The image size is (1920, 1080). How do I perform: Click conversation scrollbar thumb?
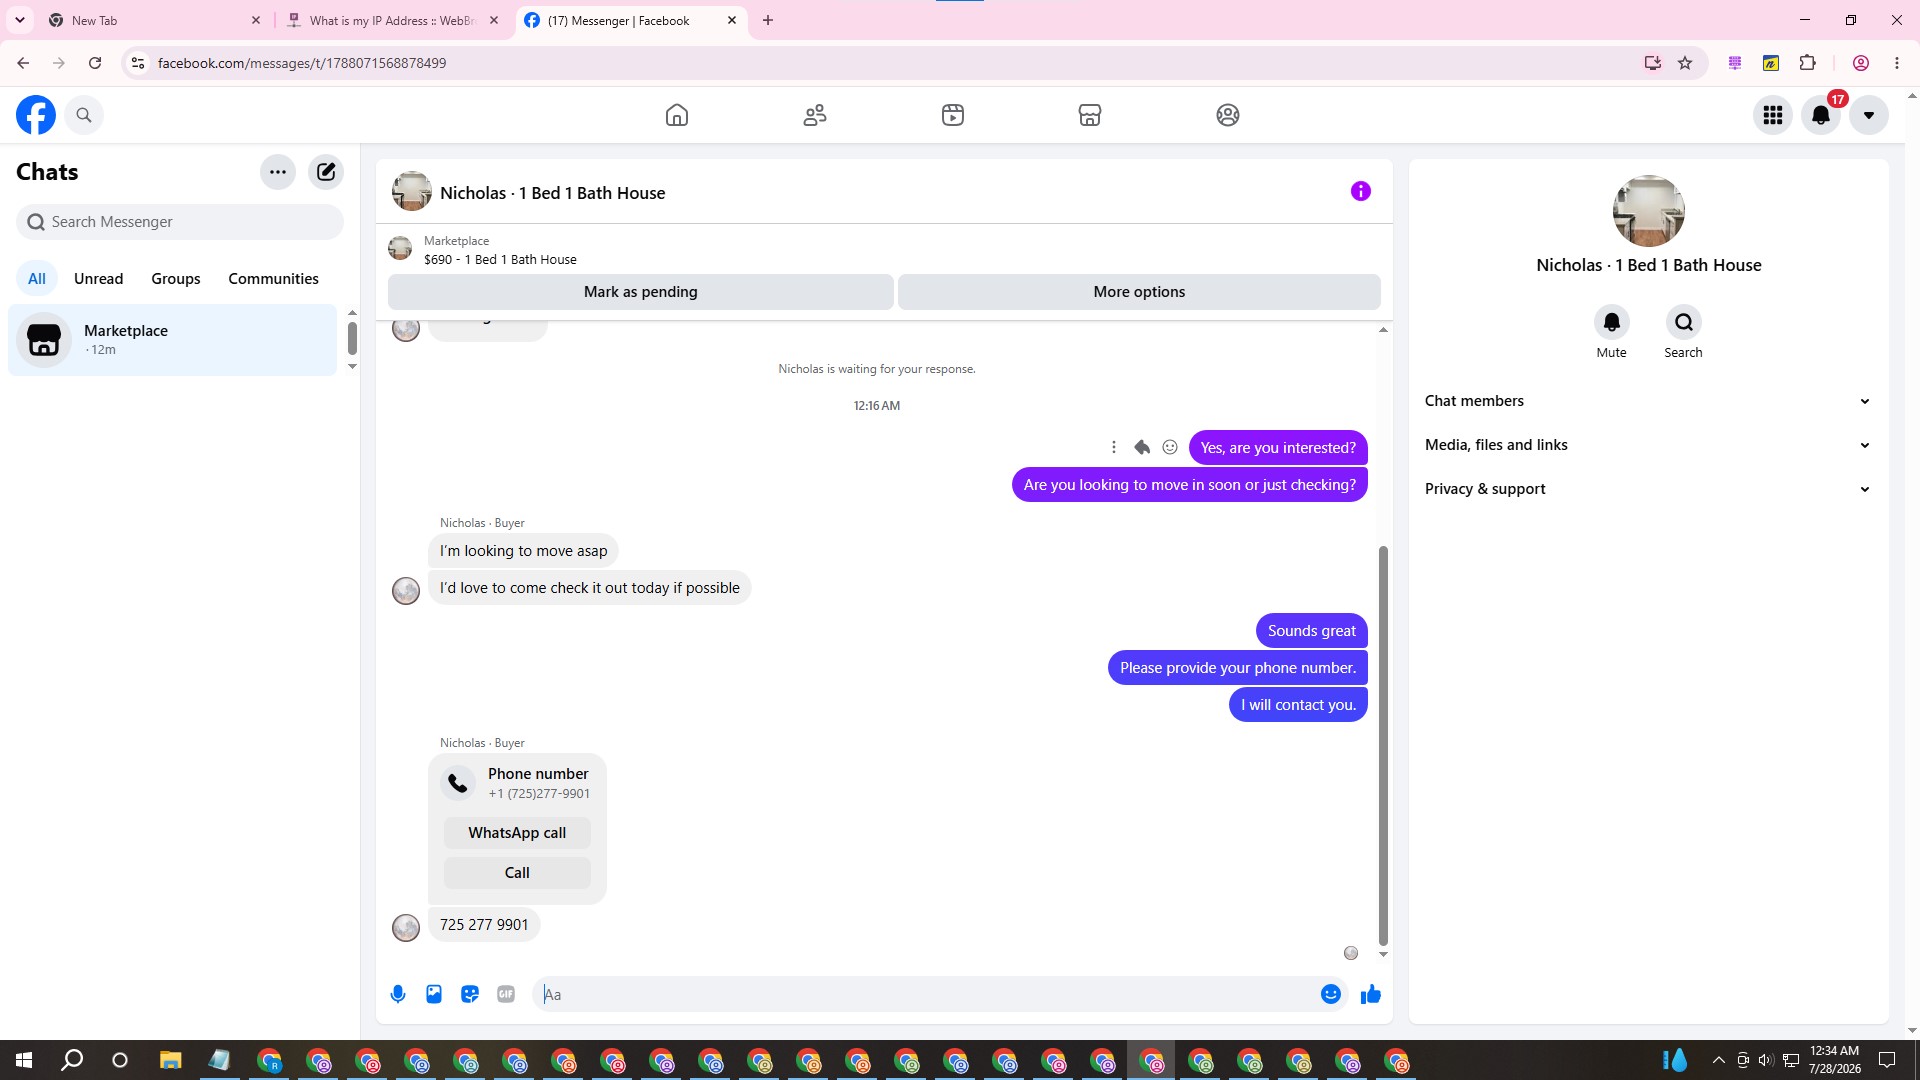point(1383,745)
